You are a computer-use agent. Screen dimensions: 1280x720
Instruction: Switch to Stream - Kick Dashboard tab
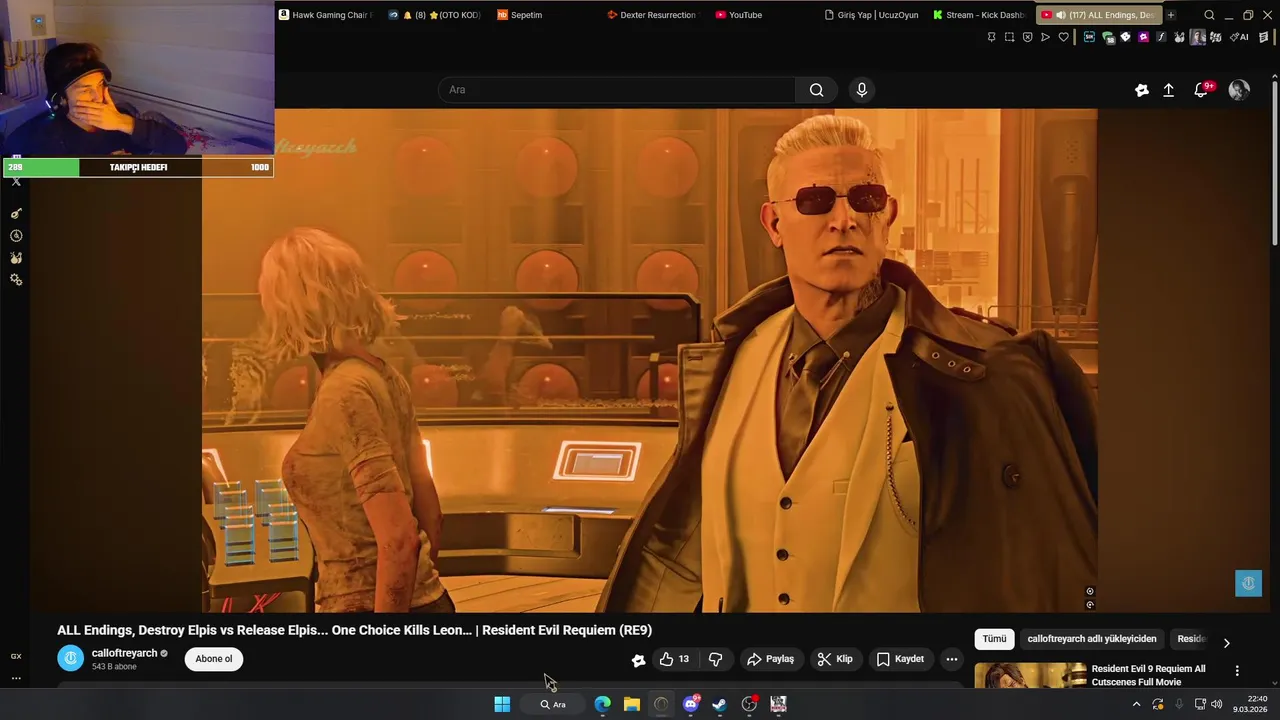coord(979,15)
